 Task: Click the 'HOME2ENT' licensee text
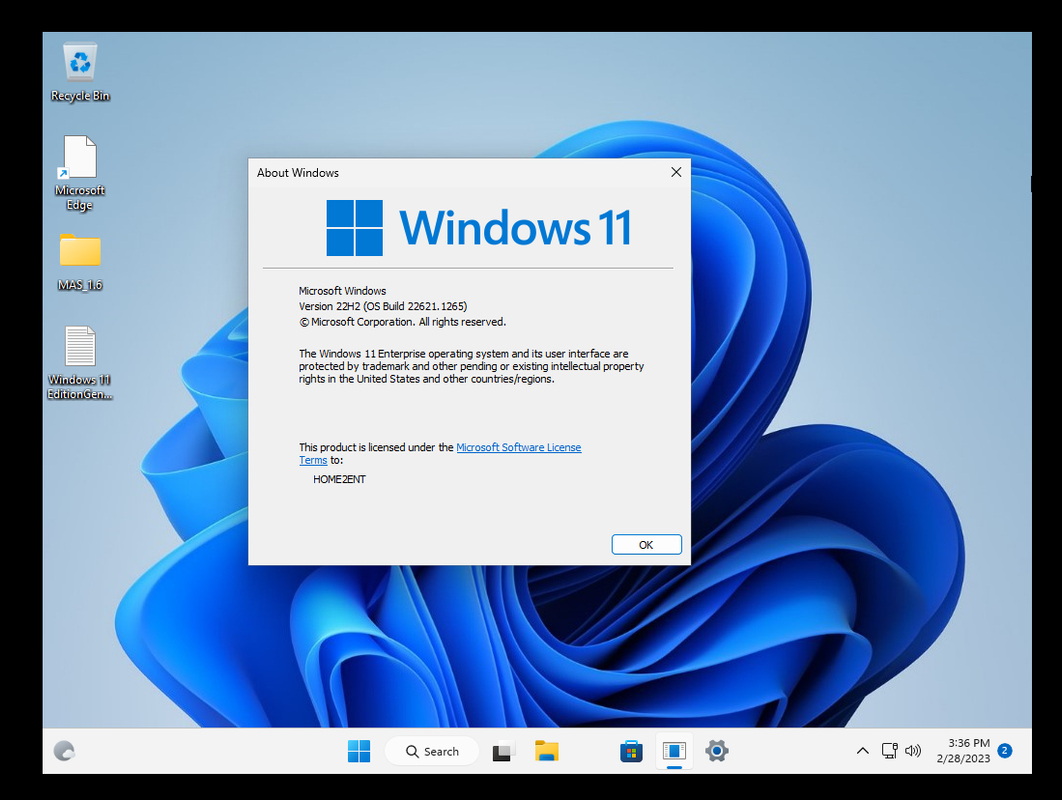tap(339, 479)
